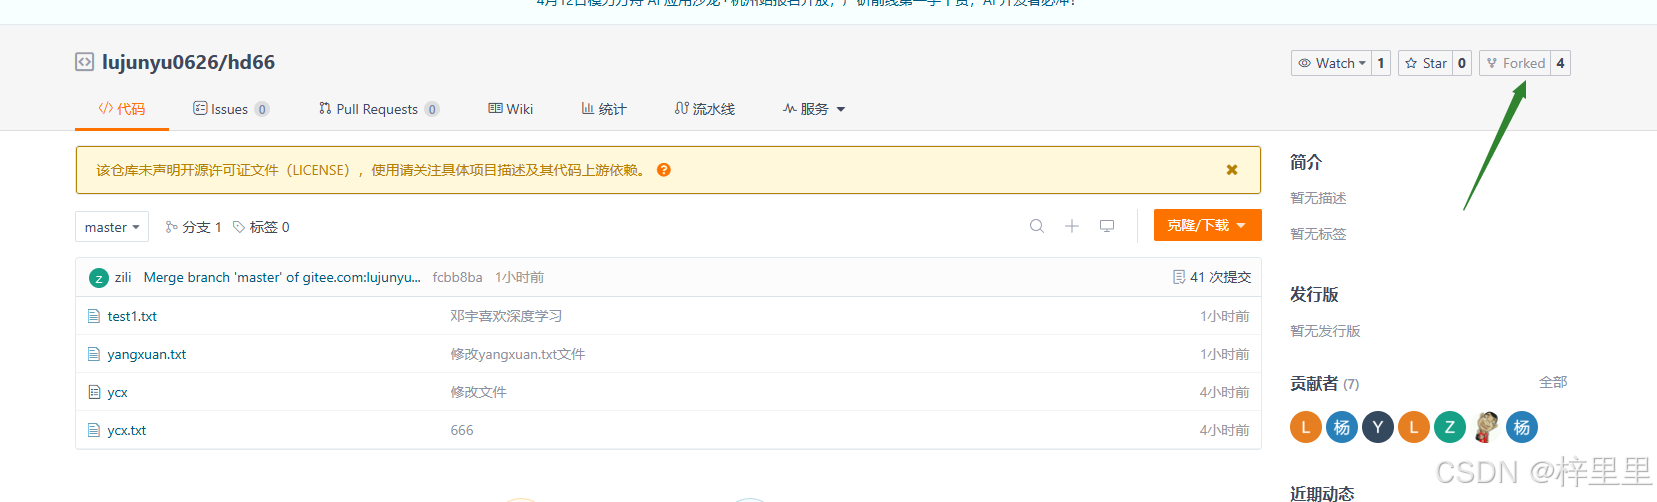View the 41 次提交 commit history

click(x=1212, y=277)
